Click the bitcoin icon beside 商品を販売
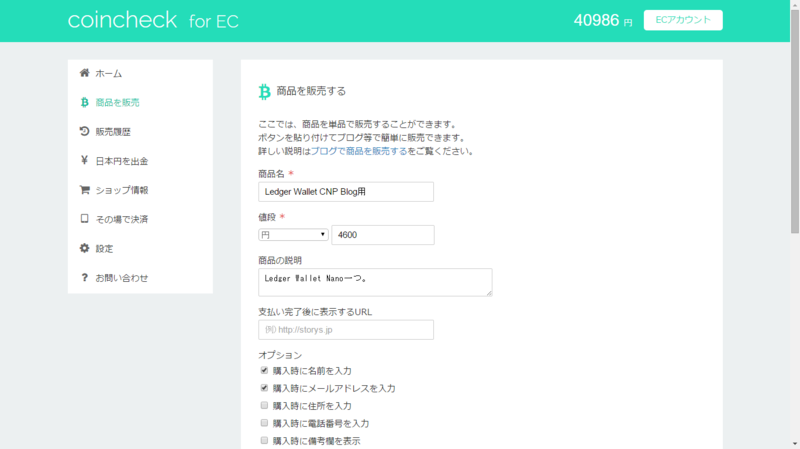Viewport: 800px width, 449px height. click(x=84, y=102)
